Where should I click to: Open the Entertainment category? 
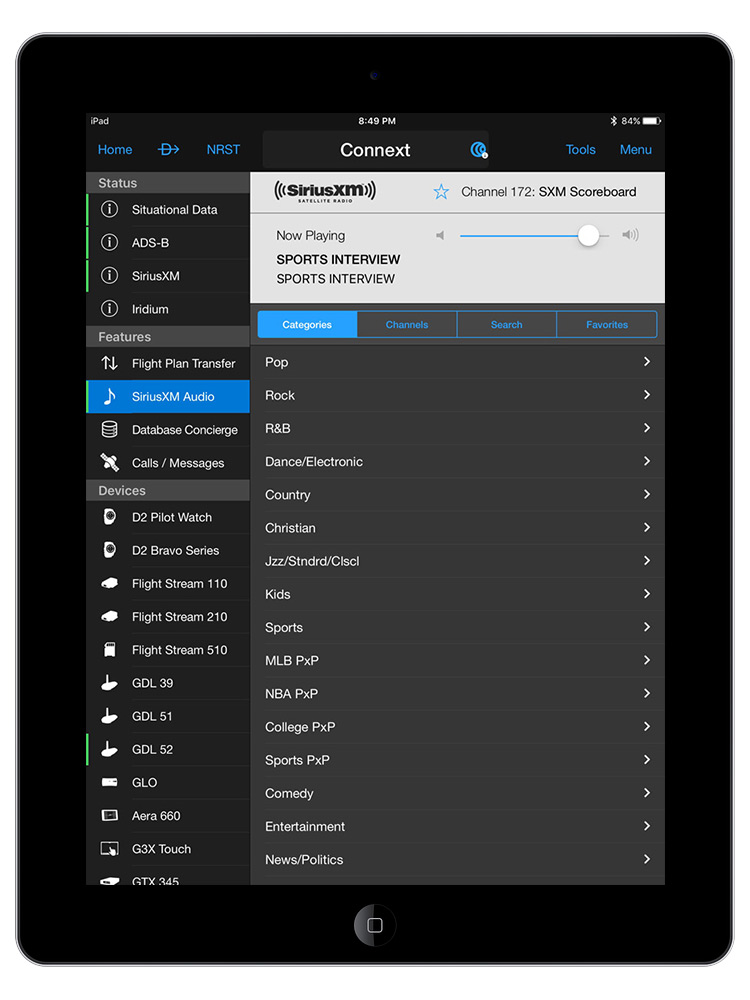(457, 827)
